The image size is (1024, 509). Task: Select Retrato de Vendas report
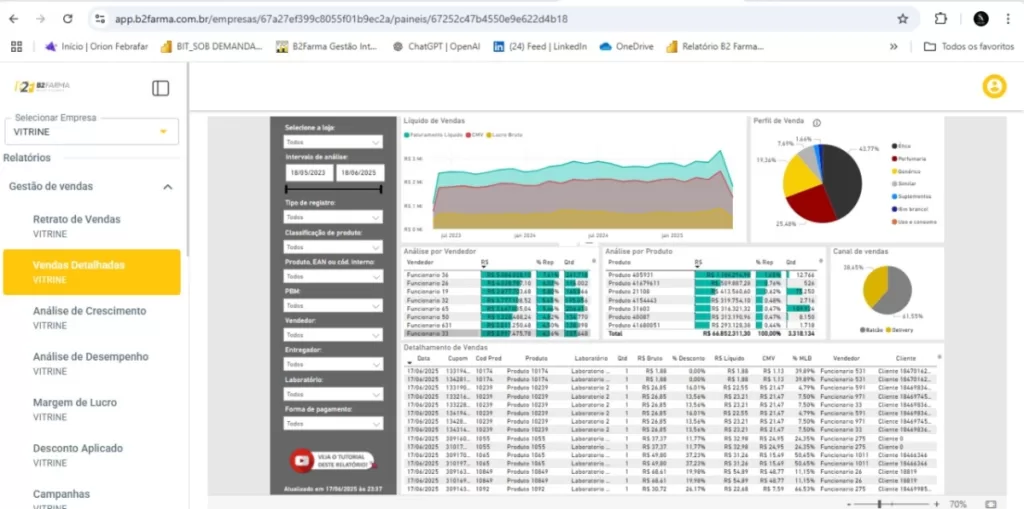(x=76, y=219)
